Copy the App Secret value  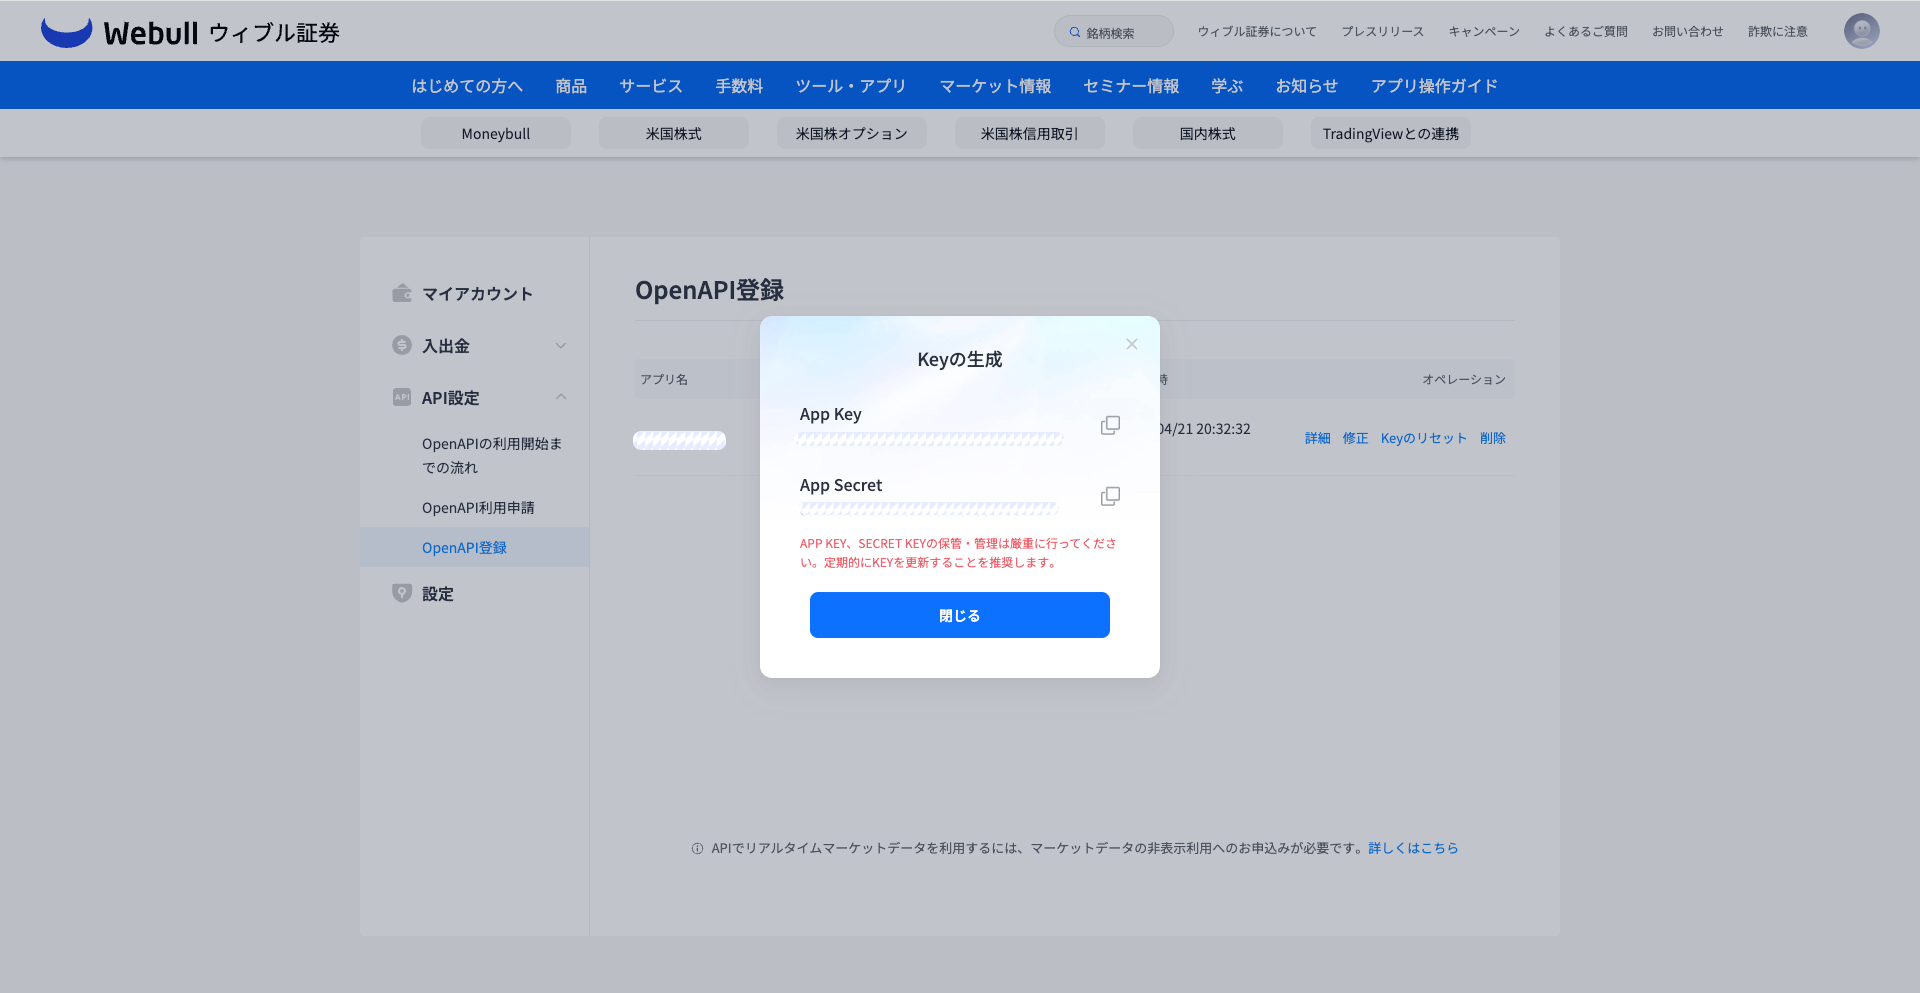(x=1110, y=496)
